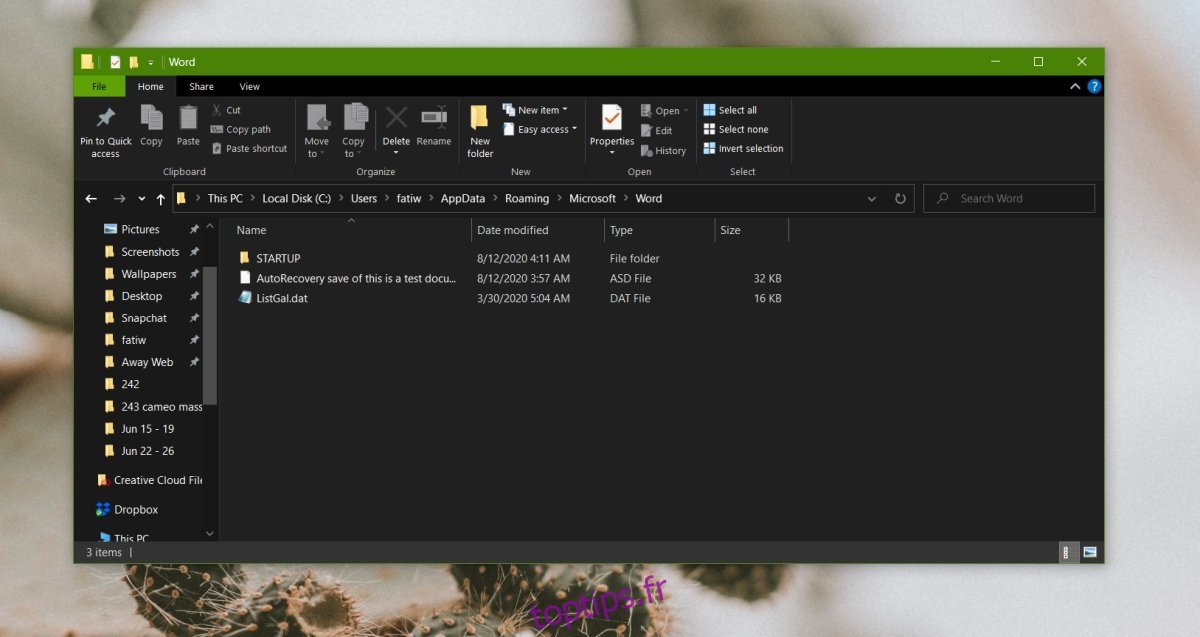Open Creative Cloud Files in sidebar
1200x637 pixels.
coord(157,480)
